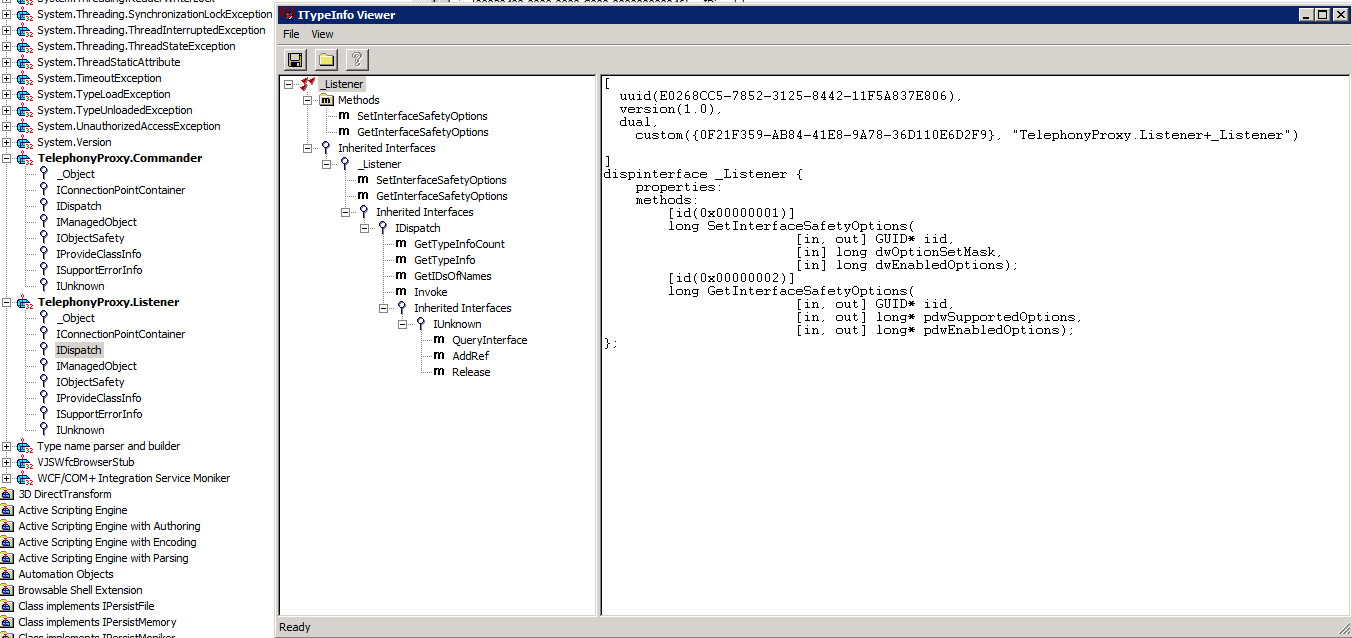
Task: Click the open-folder toolbar icon in ITypeInfo Viewer
Action: (326, 60)
